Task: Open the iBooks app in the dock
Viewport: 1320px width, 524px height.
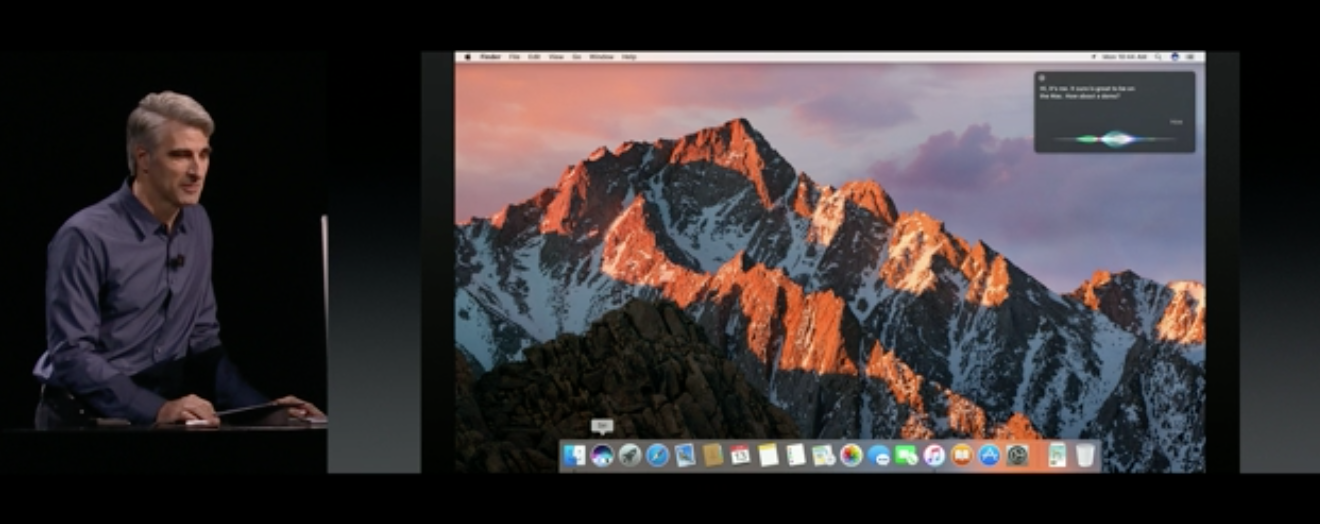Action: click(x=961, y=456)
